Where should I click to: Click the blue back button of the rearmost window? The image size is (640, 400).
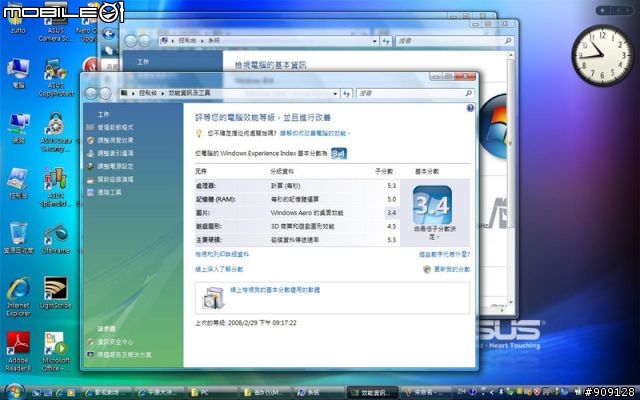pyautogui.click(x=109, y=33)
